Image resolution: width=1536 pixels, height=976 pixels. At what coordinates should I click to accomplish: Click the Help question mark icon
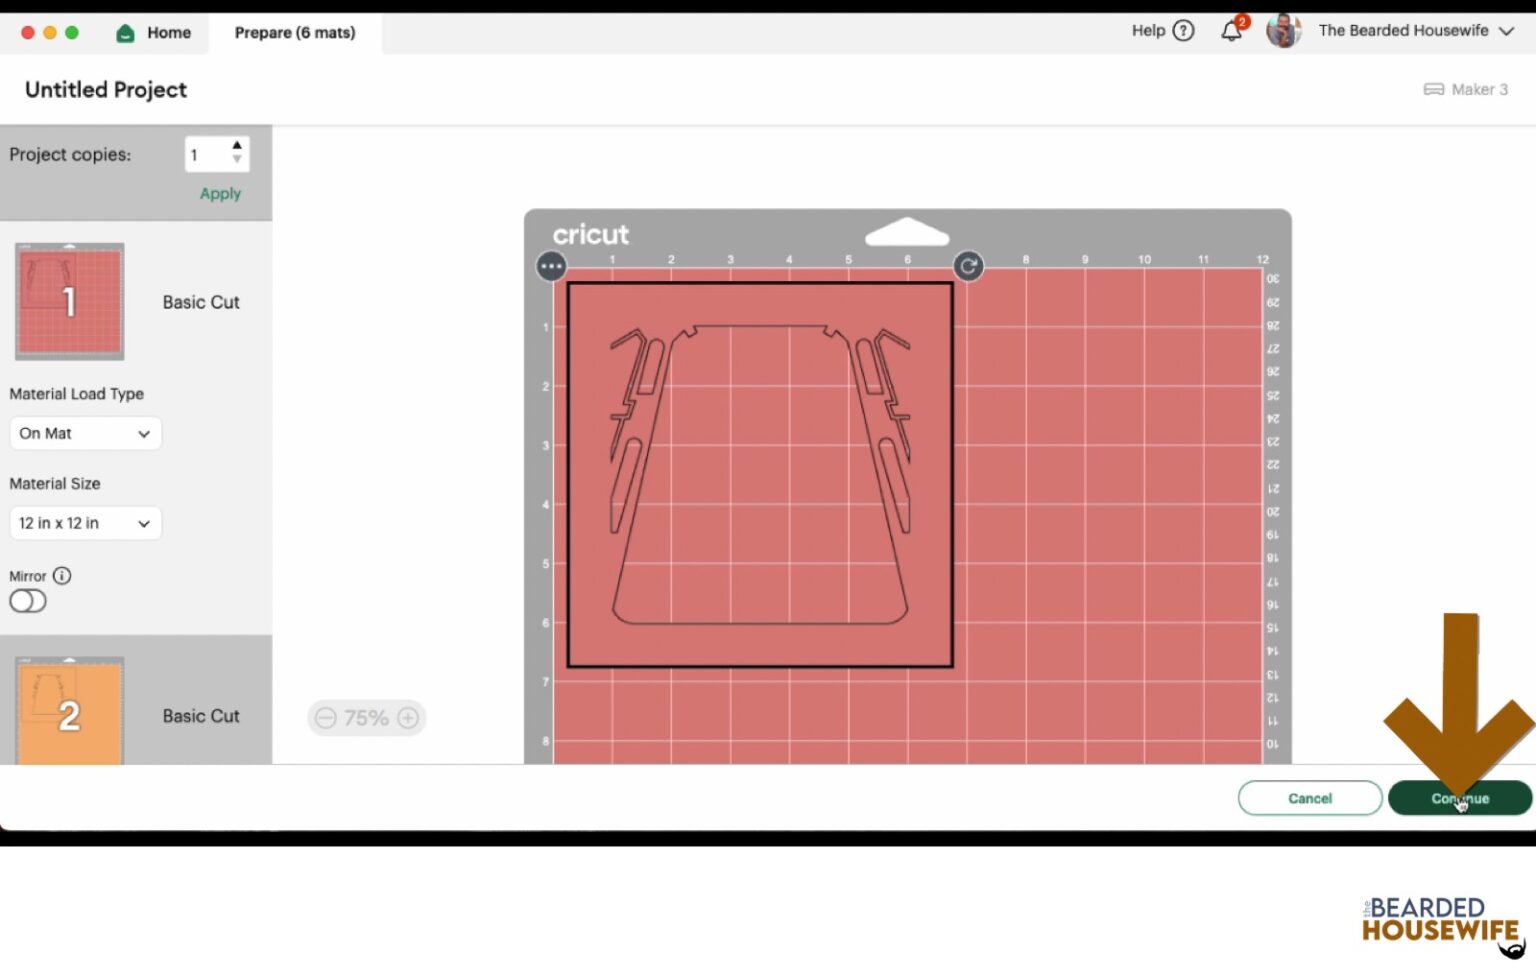1183,31
